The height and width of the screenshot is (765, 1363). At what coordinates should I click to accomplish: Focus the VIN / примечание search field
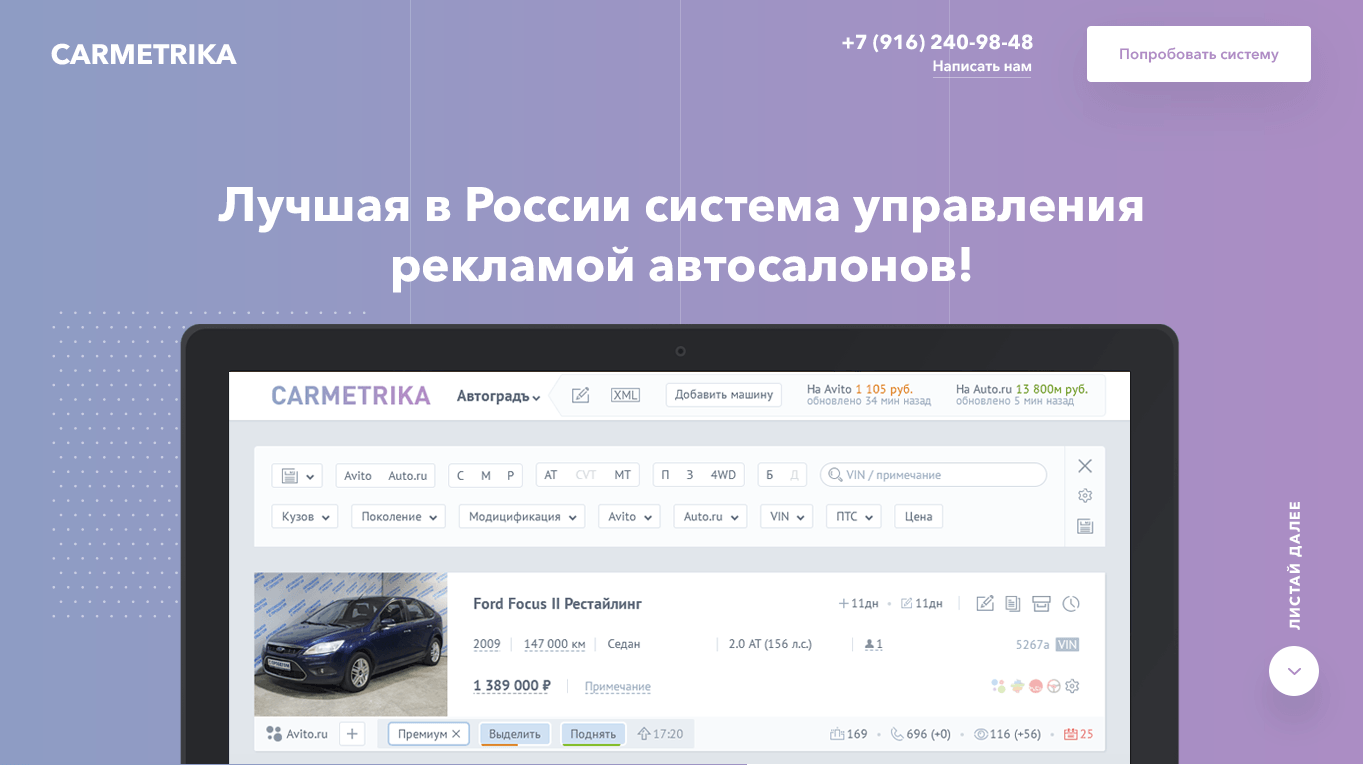[933, 475]
